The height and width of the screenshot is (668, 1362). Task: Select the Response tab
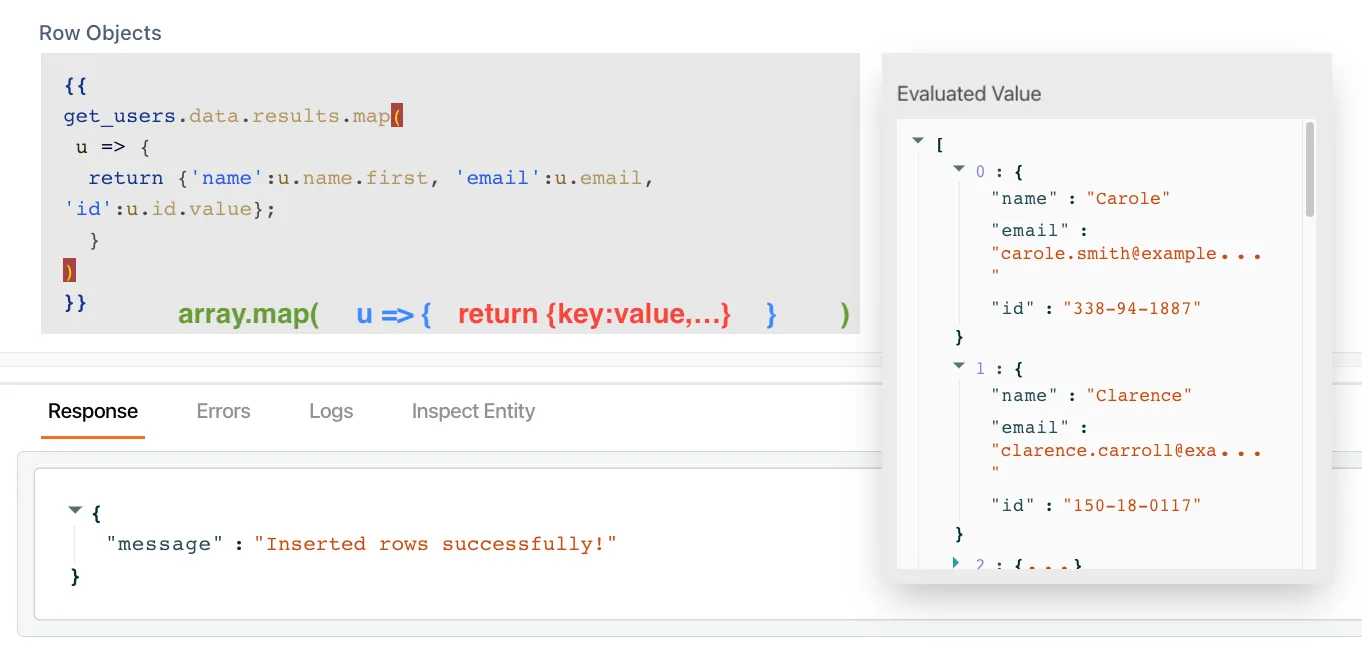coord(93,411)
